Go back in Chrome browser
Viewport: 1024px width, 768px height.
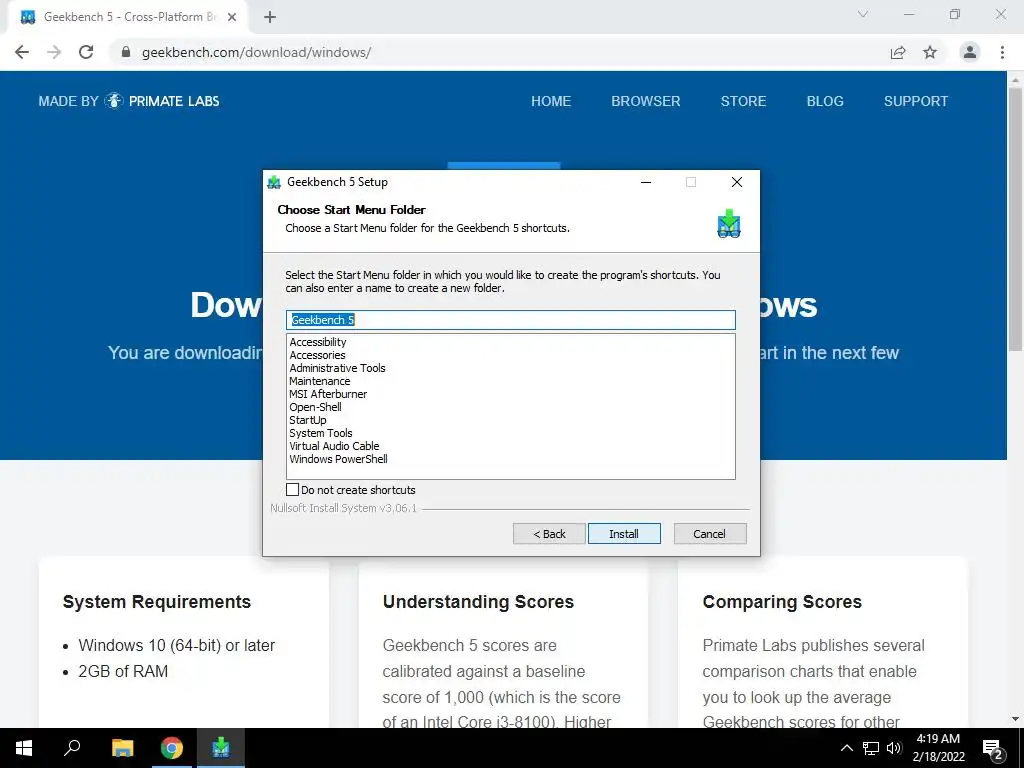[x=22, y=52]
